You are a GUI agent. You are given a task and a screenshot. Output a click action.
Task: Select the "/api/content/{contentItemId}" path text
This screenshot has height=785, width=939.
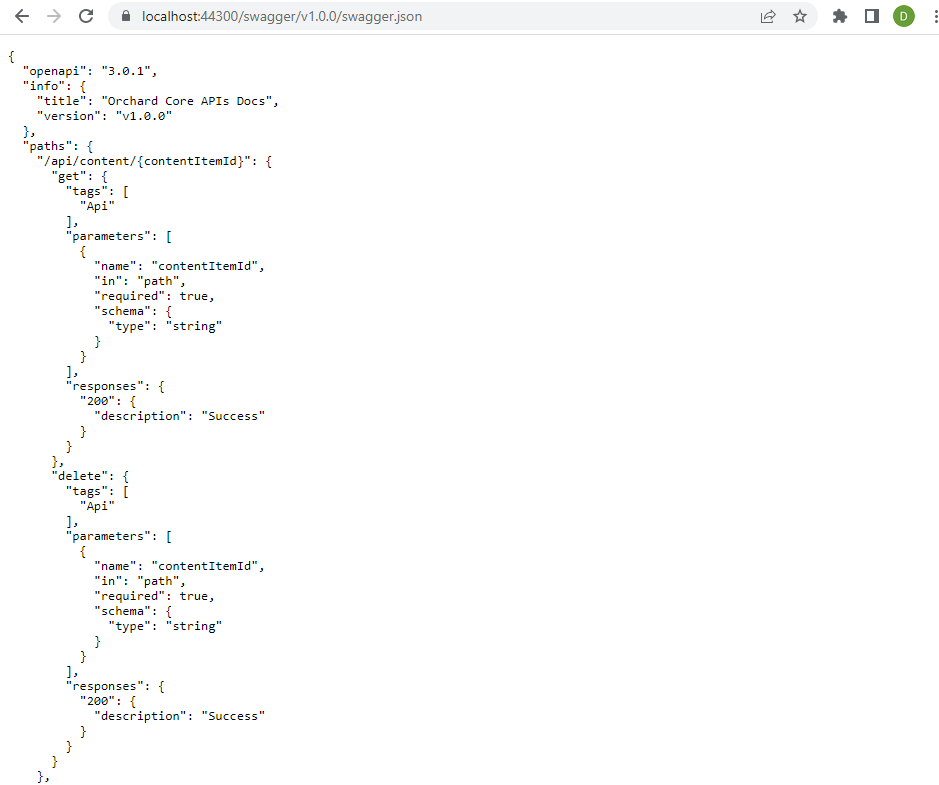click(x=144, y=161)
